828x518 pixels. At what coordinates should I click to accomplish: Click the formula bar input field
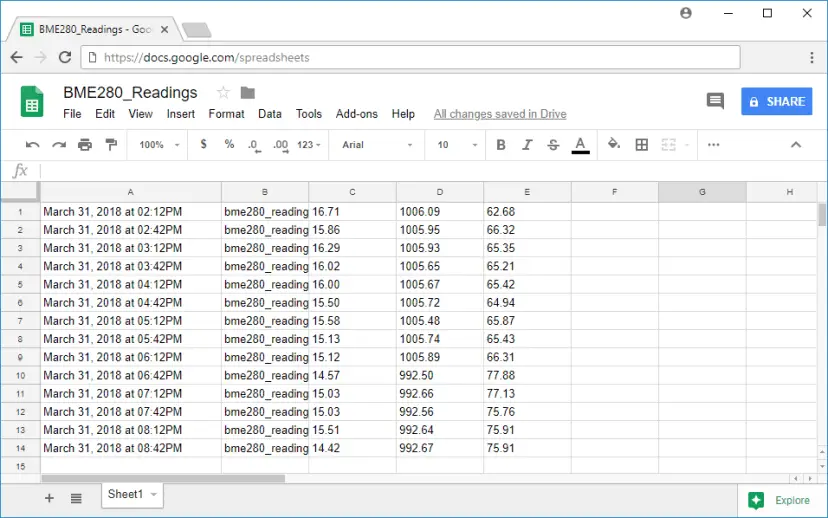tap(432, 171)
